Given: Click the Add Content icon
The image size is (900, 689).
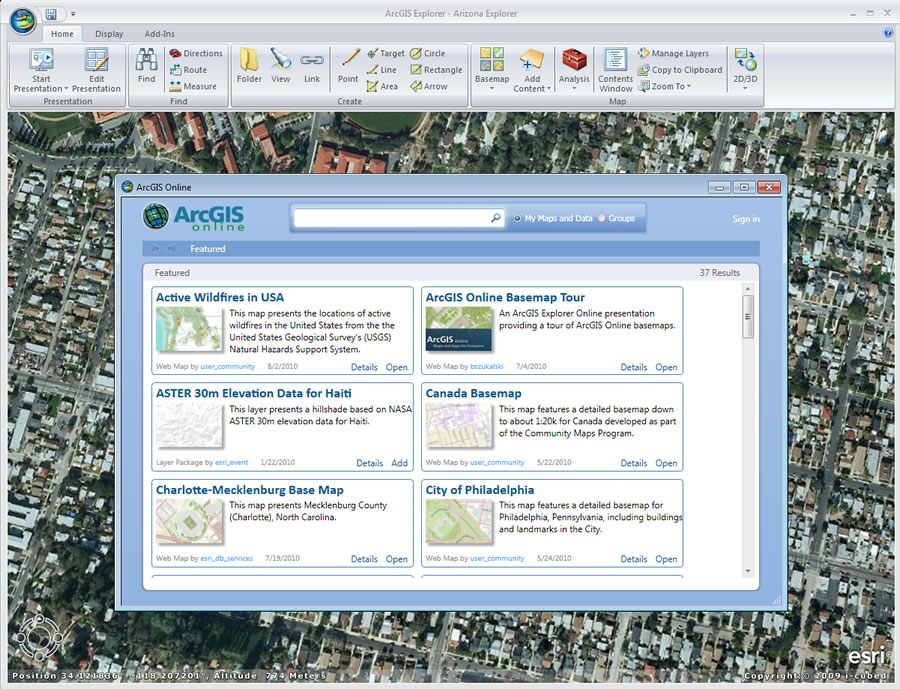Looking at the screenshot, I should point(532,59).
